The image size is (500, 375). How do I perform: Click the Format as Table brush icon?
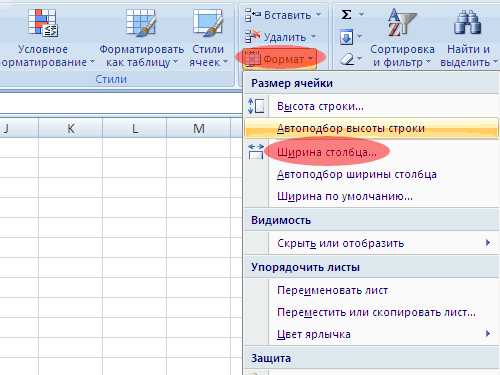pos(141,23)
